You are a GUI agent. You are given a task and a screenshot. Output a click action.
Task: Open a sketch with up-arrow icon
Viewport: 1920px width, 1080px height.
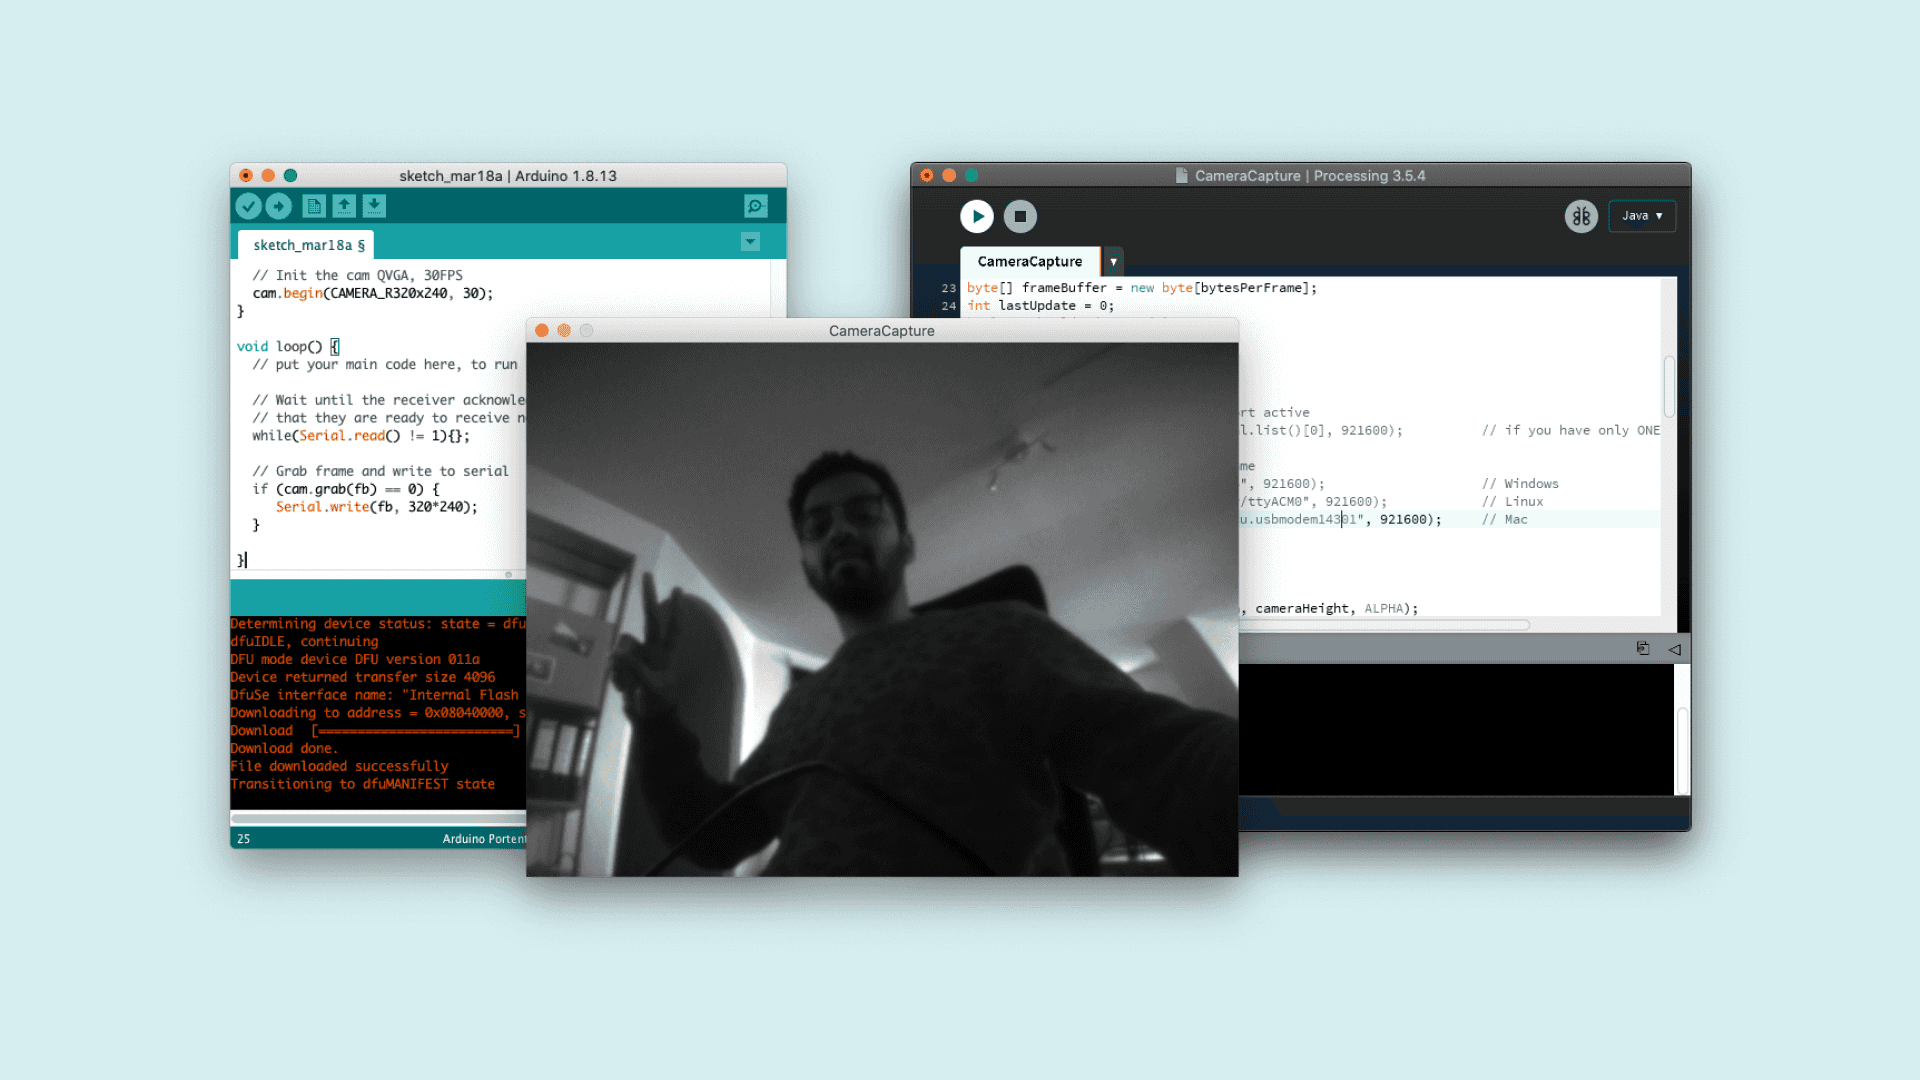pyautogui.click(x=344, y=206)
